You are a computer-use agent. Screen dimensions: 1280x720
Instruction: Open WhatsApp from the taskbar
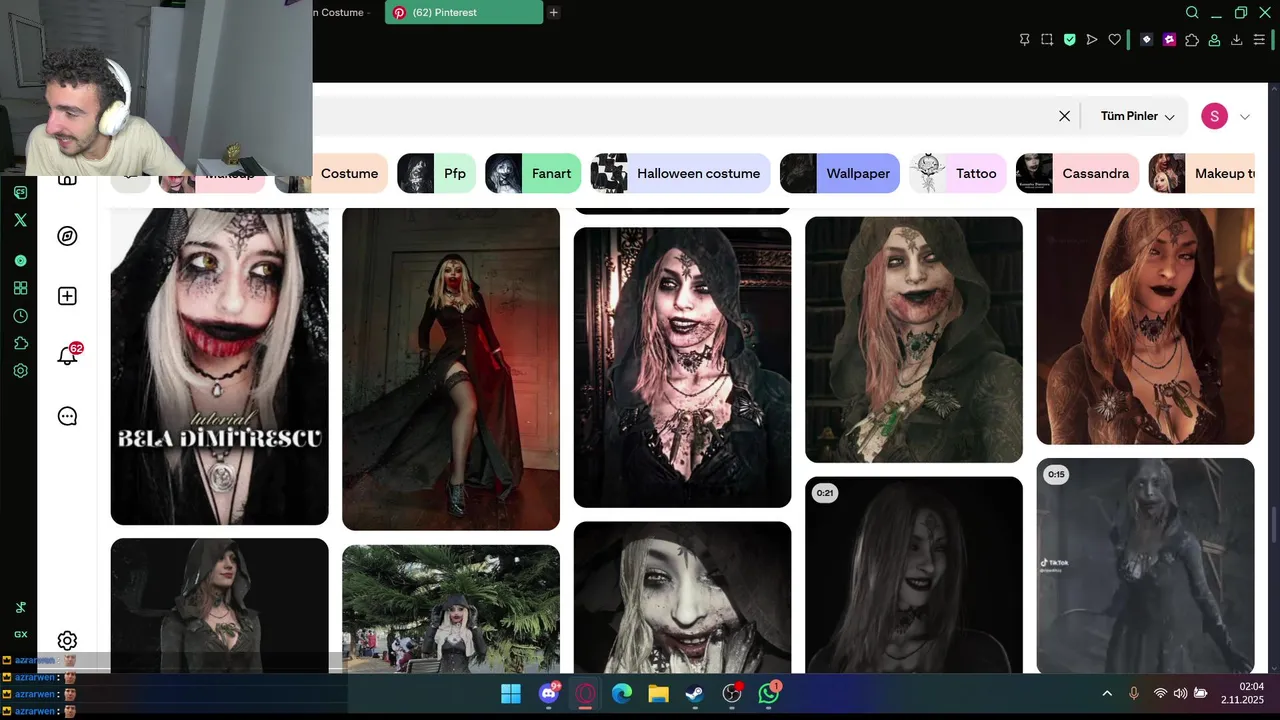(x=769, y=693)
